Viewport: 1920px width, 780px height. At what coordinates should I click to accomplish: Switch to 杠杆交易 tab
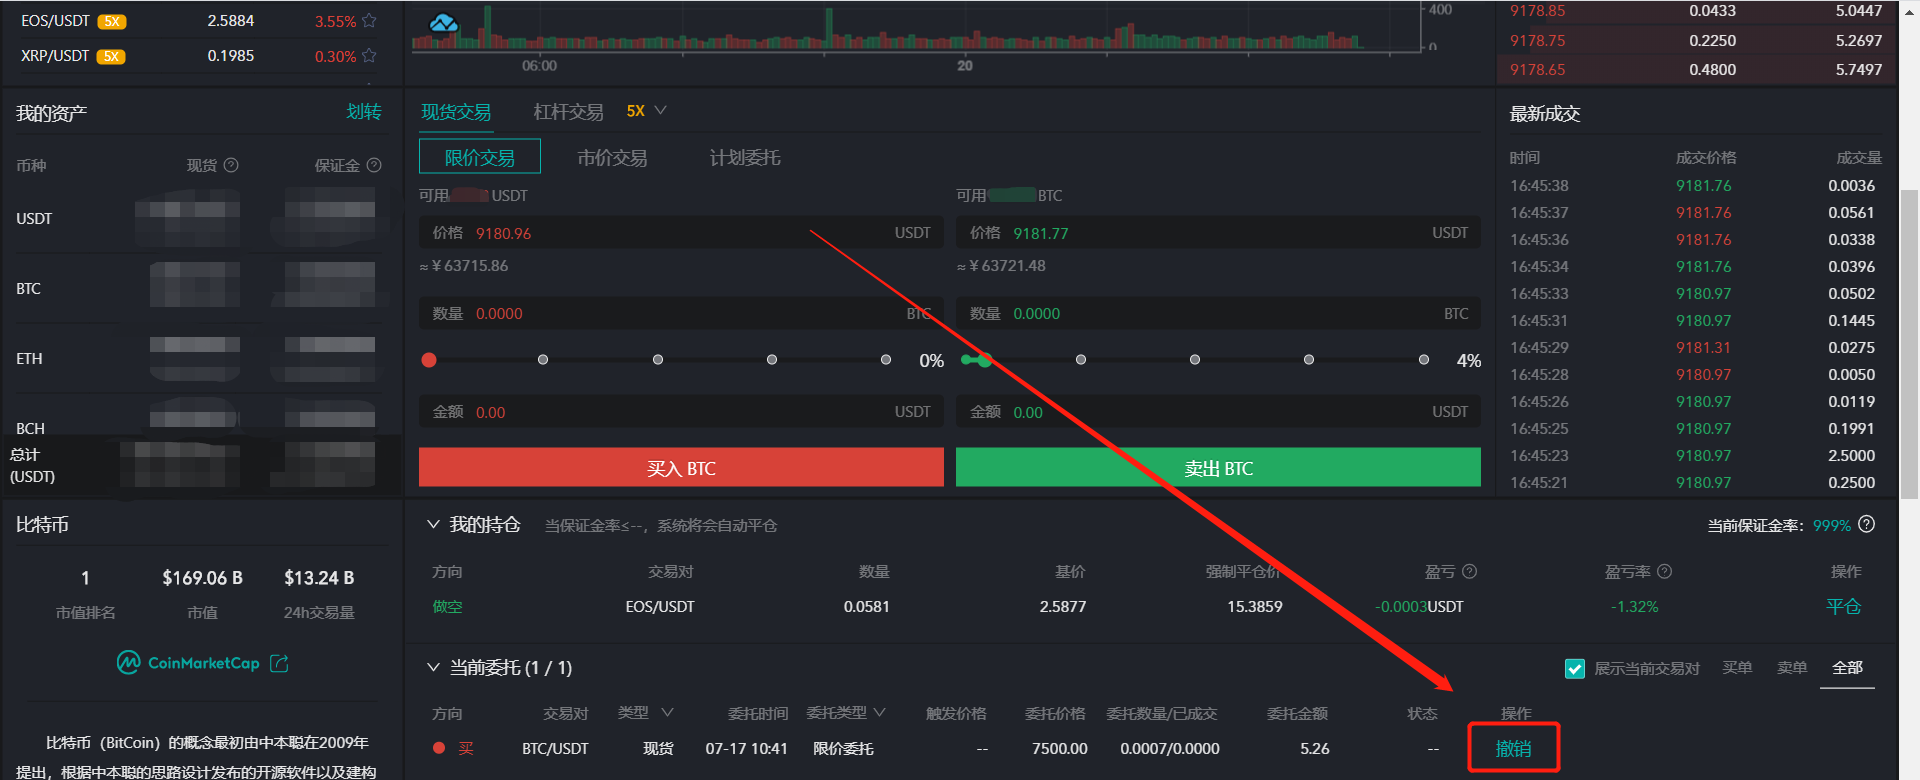(568, 112)
